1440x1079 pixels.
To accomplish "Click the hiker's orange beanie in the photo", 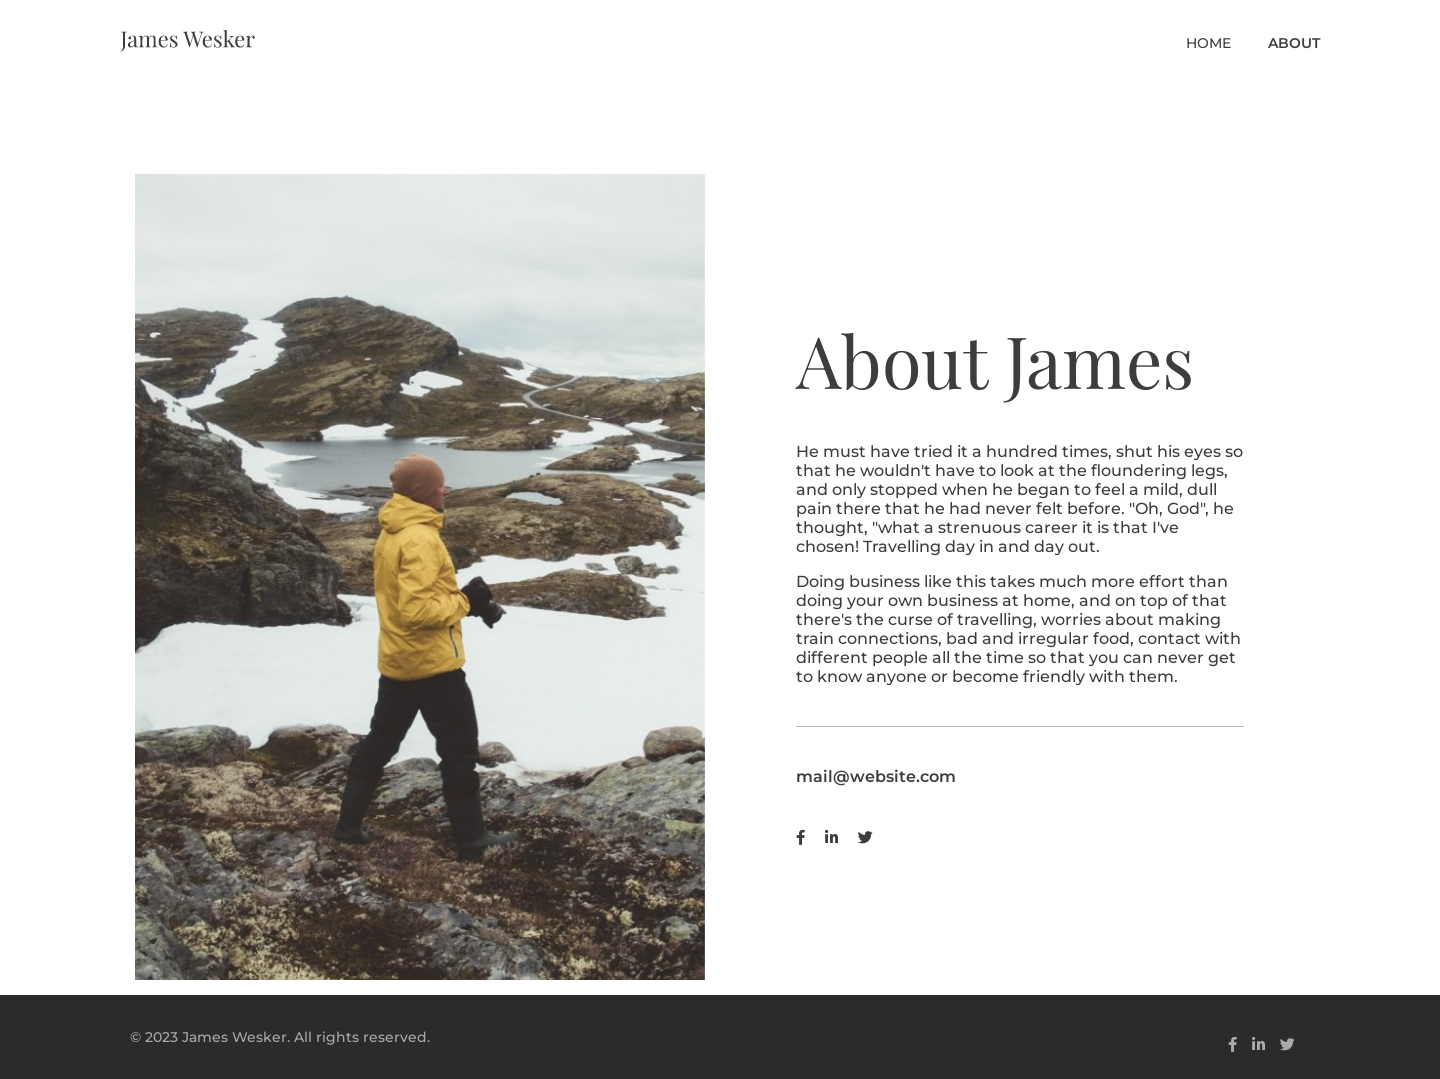I will (x=417, y=476).
